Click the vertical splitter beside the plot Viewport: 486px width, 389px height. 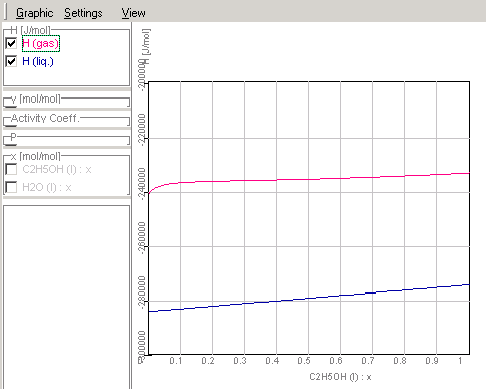[132, 205]
